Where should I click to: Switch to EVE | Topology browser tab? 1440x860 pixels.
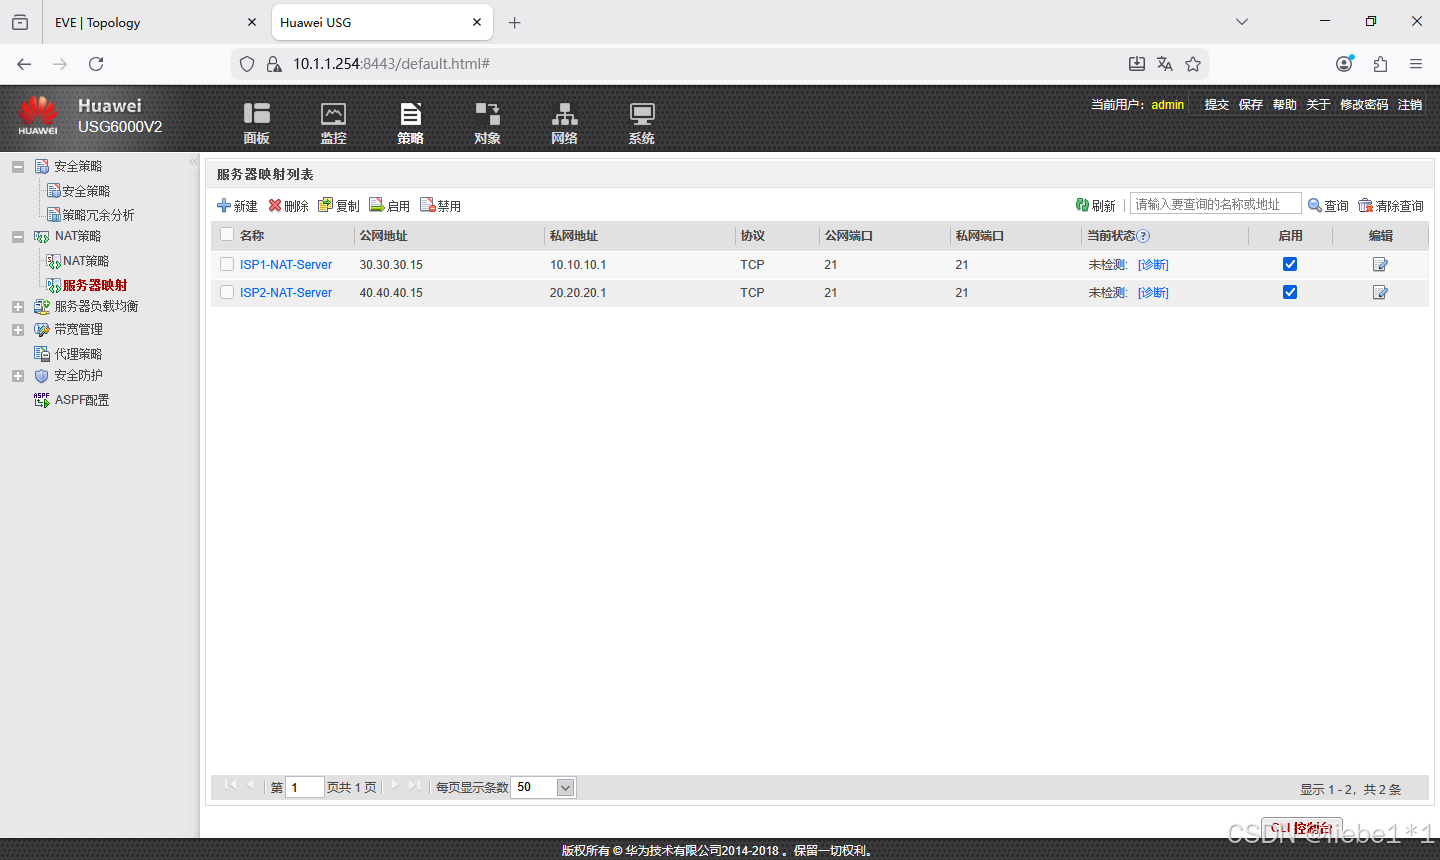(x=155, y=22)
